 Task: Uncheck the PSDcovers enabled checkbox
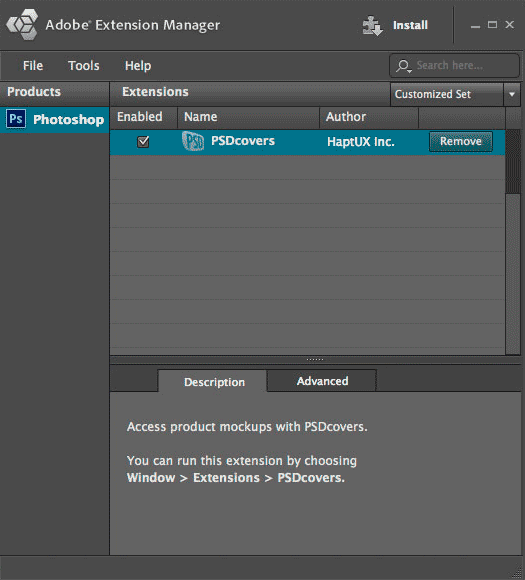coord(143,142)
